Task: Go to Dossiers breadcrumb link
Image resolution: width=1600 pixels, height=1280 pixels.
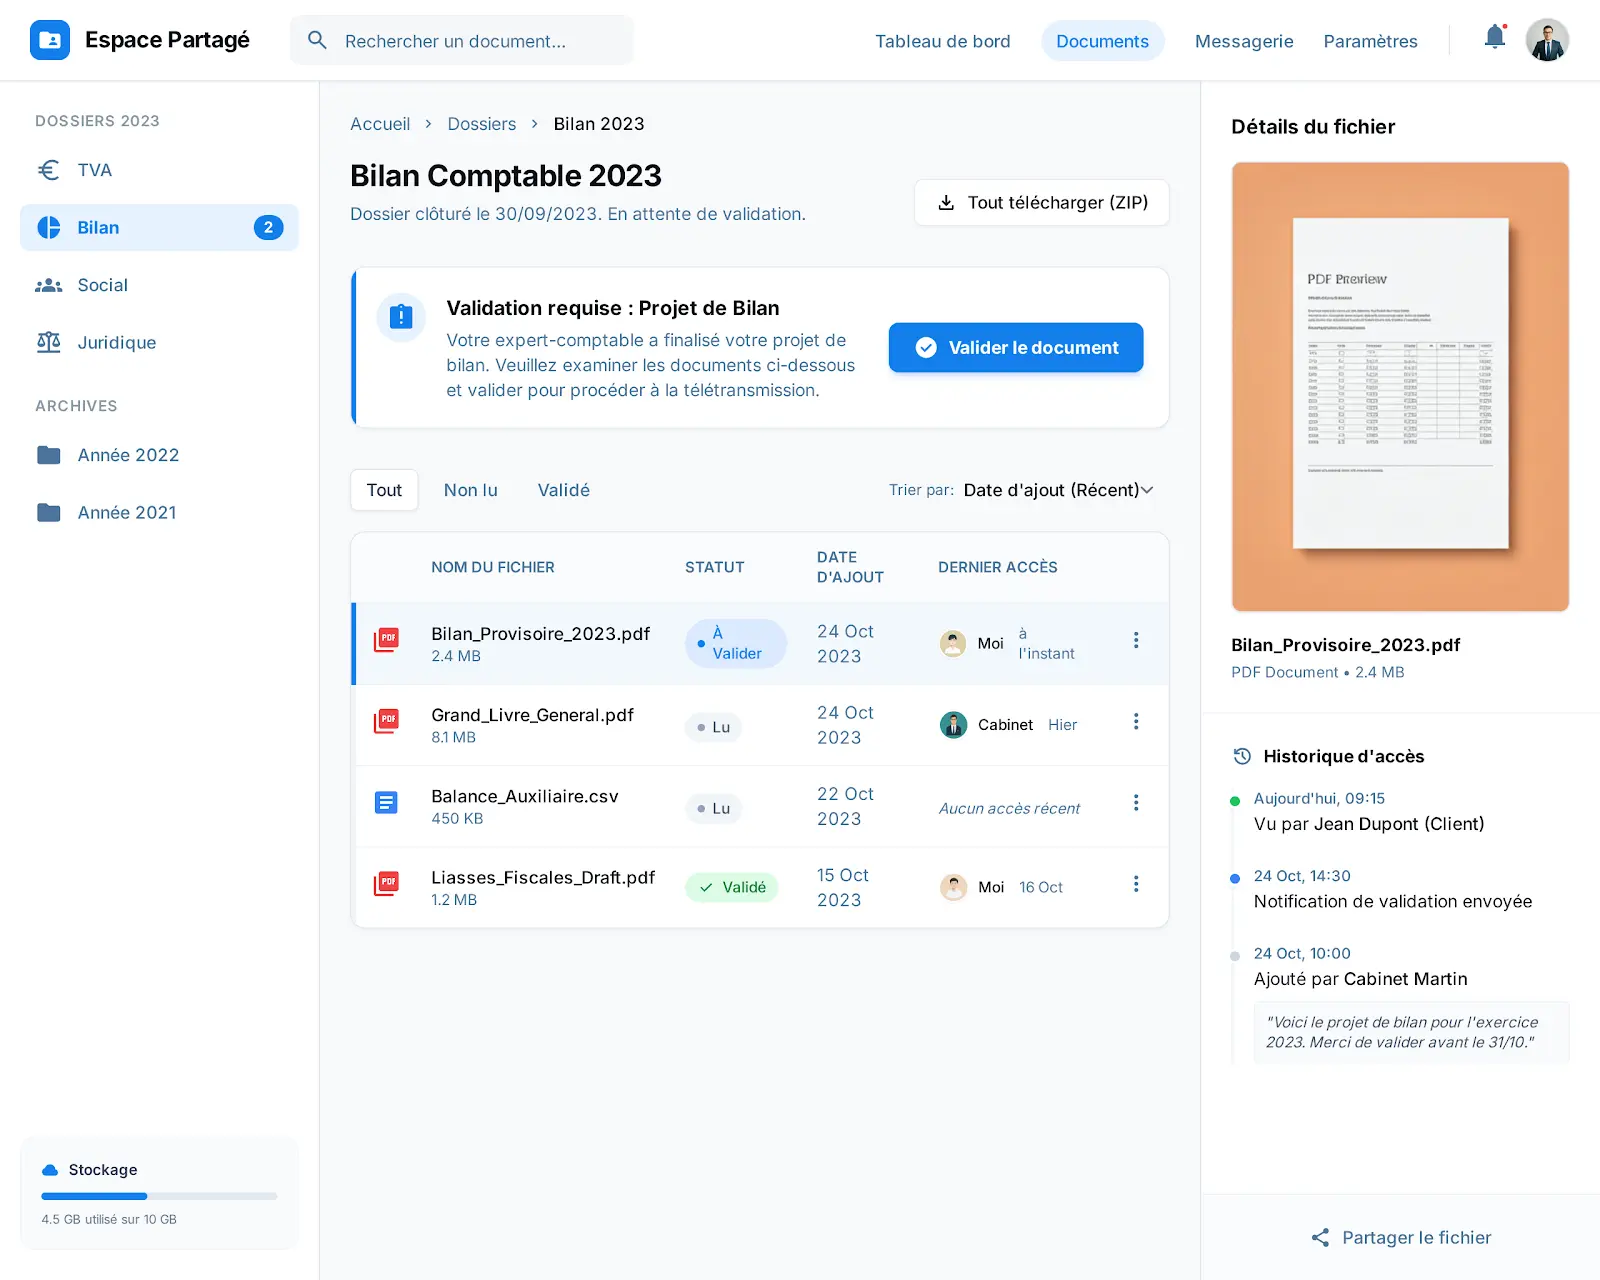Action: (x=481, y=124)
